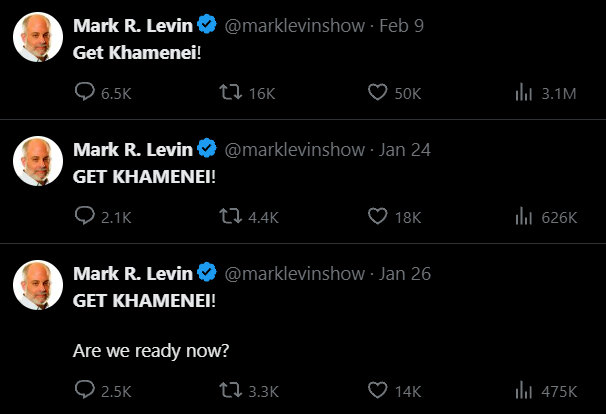Click the Jan 26 date link
606x414 pixels.
406,273
